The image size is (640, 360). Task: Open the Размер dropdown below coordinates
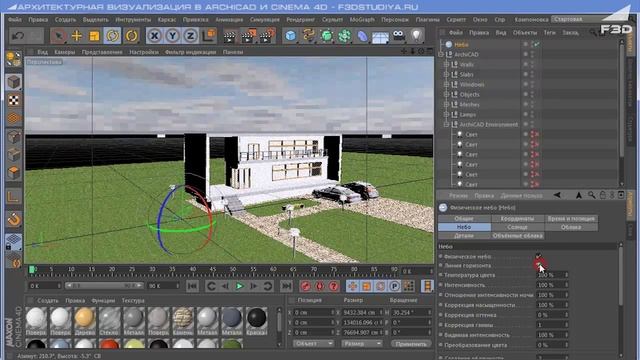click(361, 344)
